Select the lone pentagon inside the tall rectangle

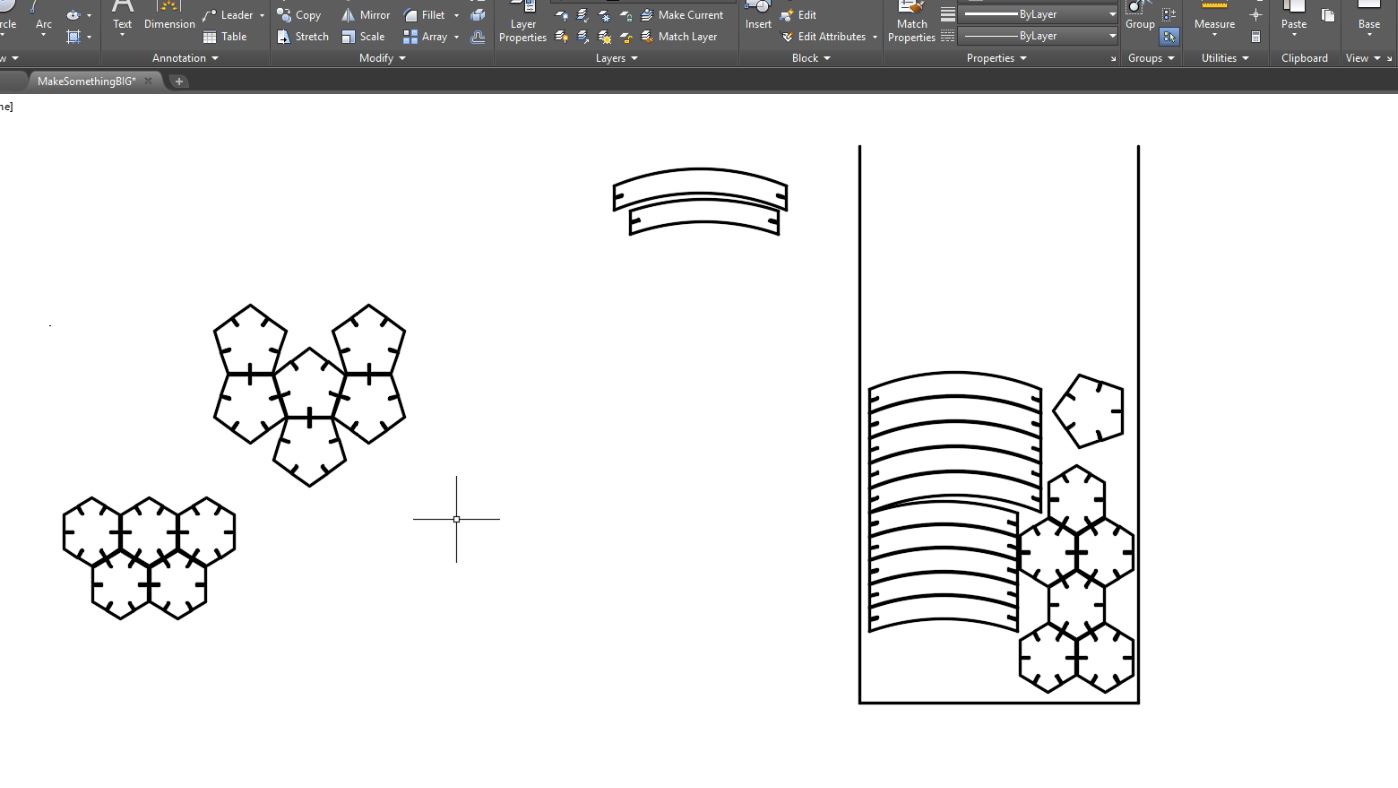click(x=1089, y=411)
